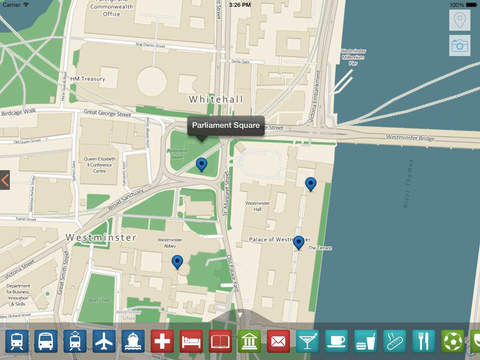Show ferry terminals with the ship icon
This screenshot has width=480, height=360.
click(133, 341)
